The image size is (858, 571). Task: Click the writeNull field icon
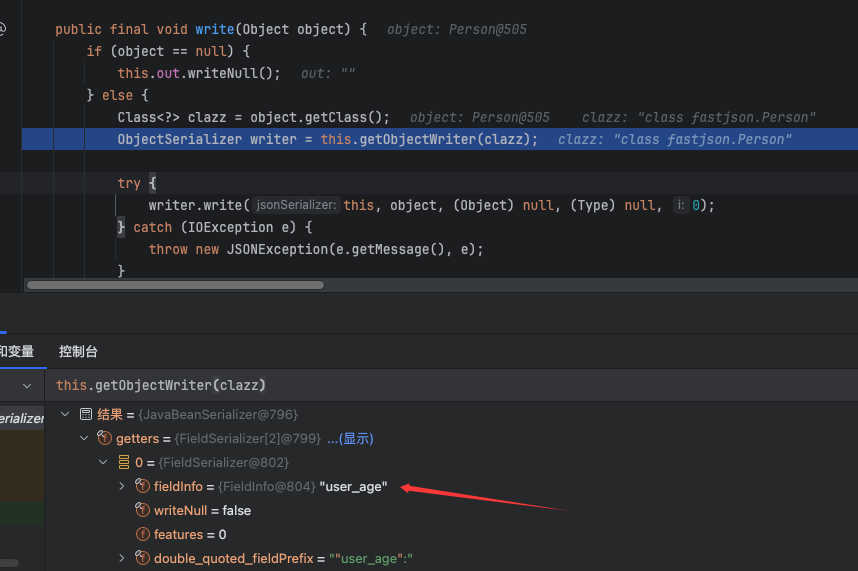[142, 510]
